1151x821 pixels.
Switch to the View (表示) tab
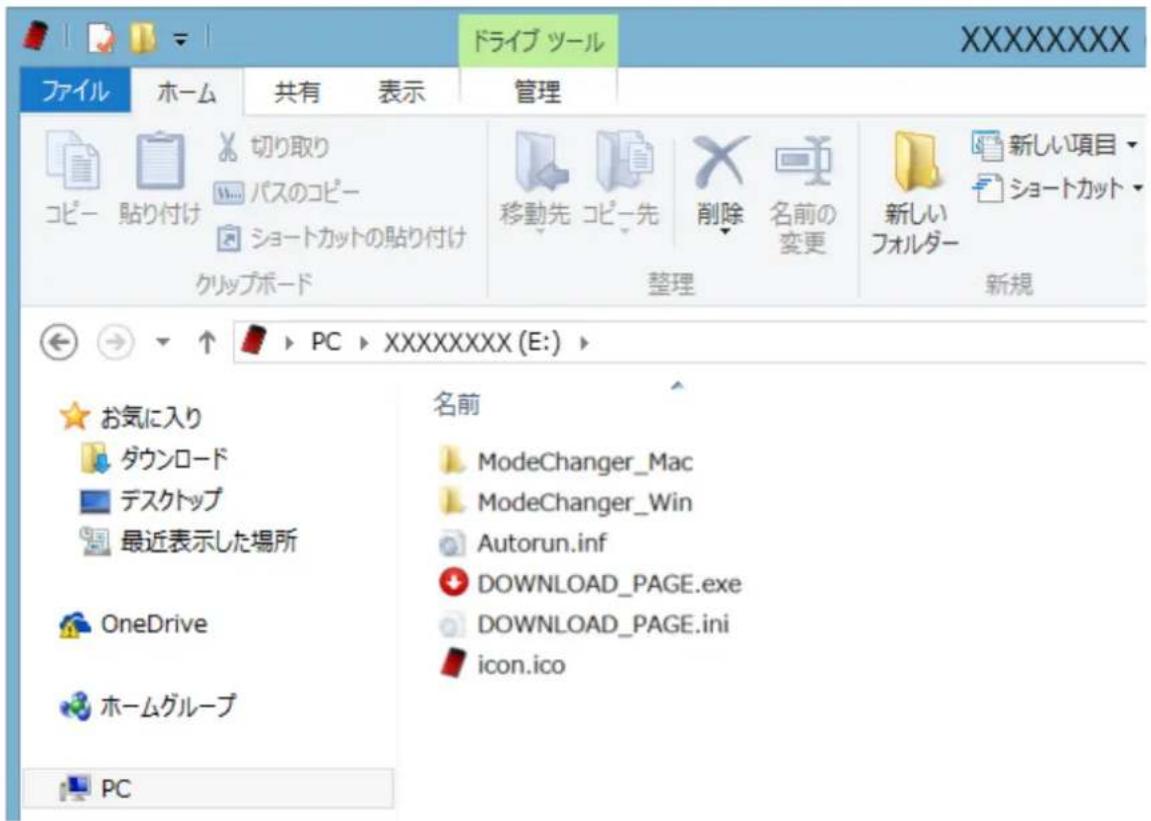pos(401,92)
